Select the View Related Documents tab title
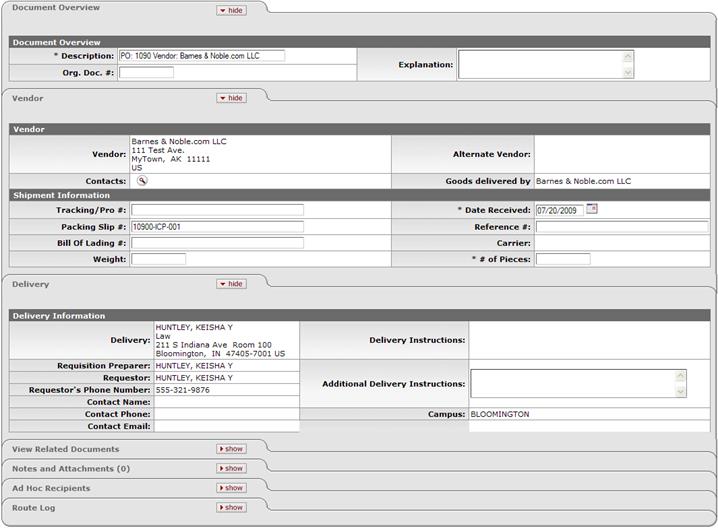Viewport: 718px width, 528px height. (x=65, y=449)
